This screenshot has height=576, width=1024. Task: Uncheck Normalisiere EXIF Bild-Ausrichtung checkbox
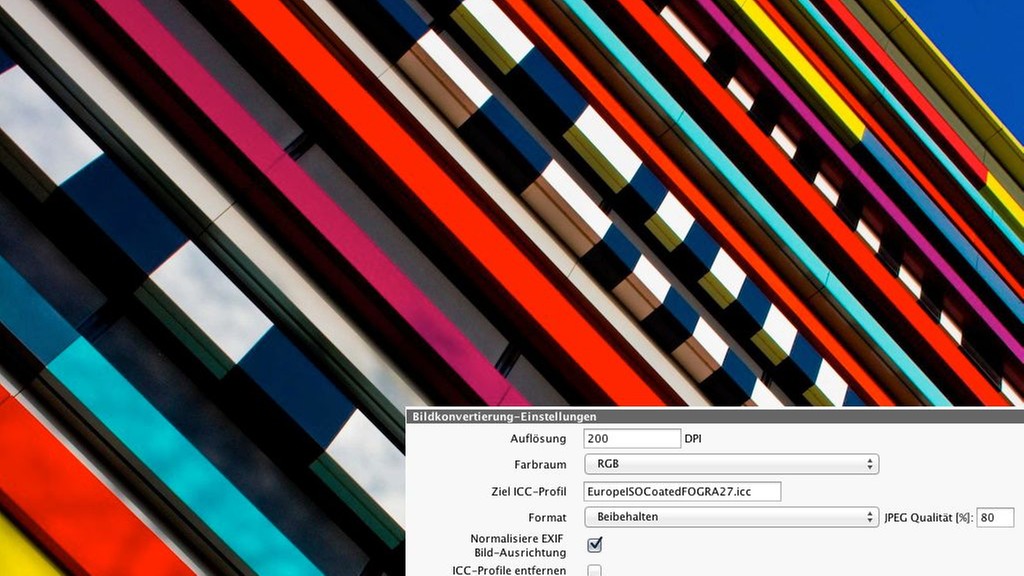(594, 544)
